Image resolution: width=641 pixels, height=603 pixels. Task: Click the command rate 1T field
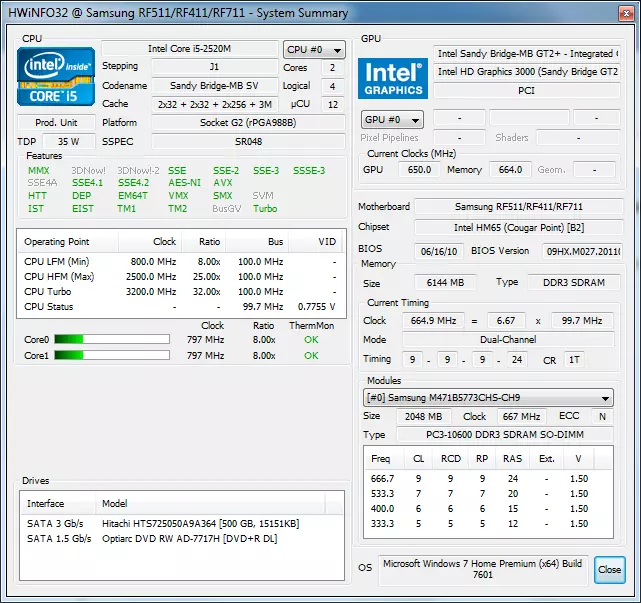pos(574,360)
